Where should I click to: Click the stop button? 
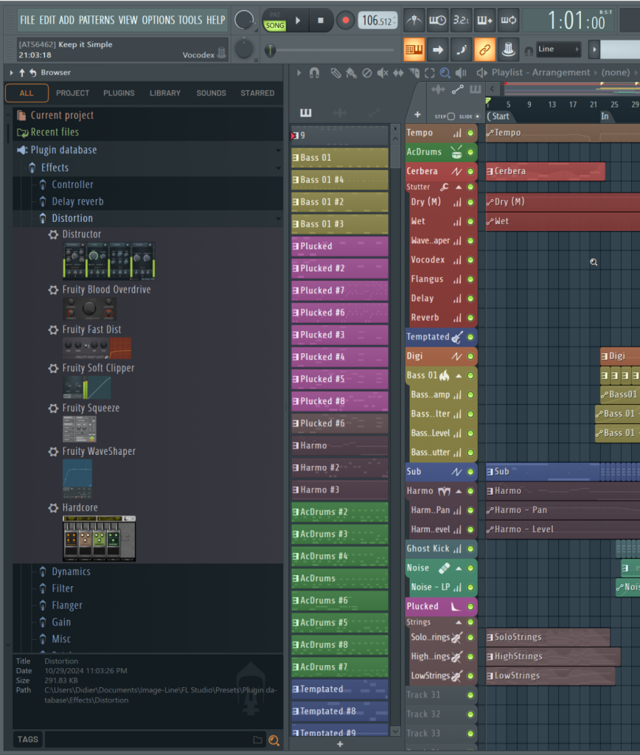321,21
